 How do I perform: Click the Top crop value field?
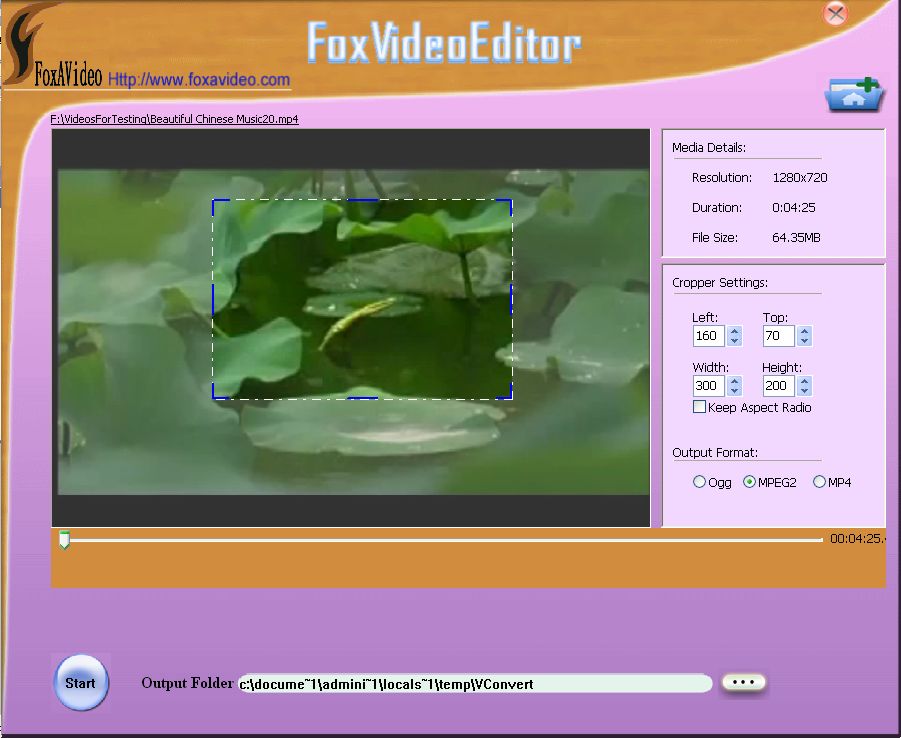[779, 336]
